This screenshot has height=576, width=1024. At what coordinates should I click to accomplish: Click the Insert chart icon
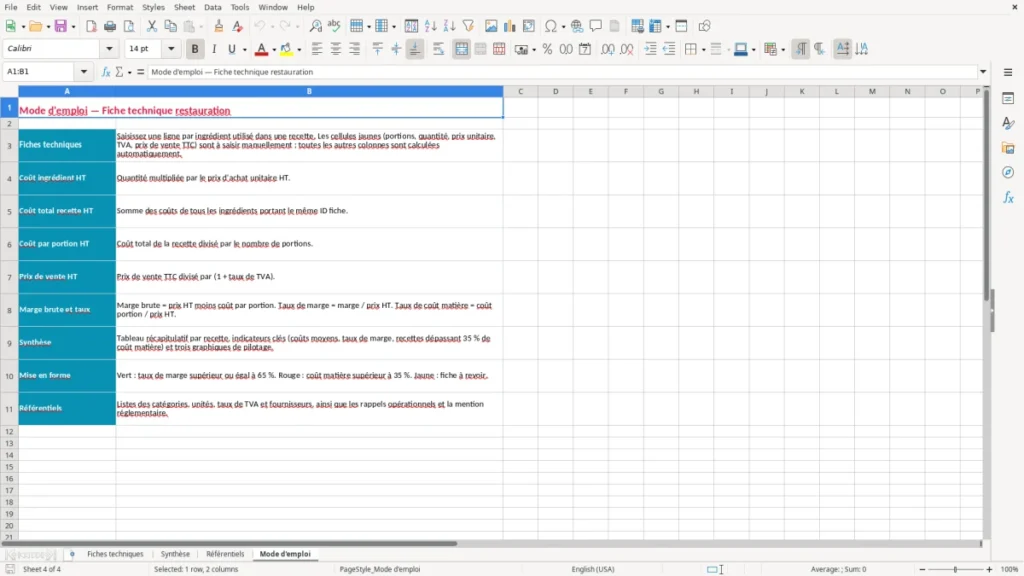(509, 26)
